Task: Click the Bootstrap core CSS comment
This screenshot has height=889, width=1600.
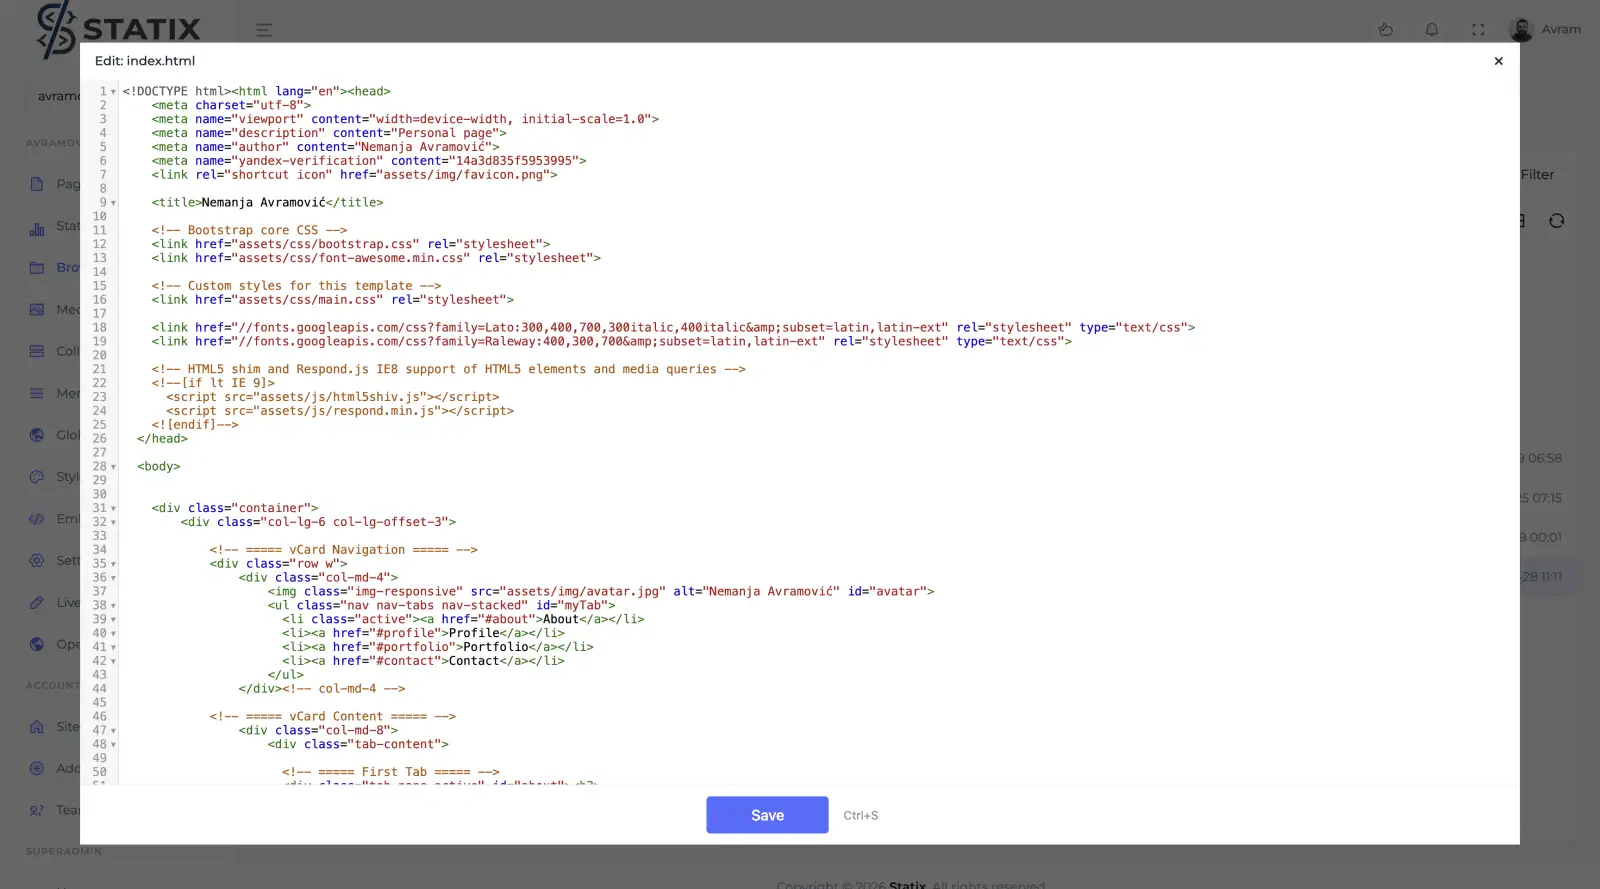Action: (250, 230)
